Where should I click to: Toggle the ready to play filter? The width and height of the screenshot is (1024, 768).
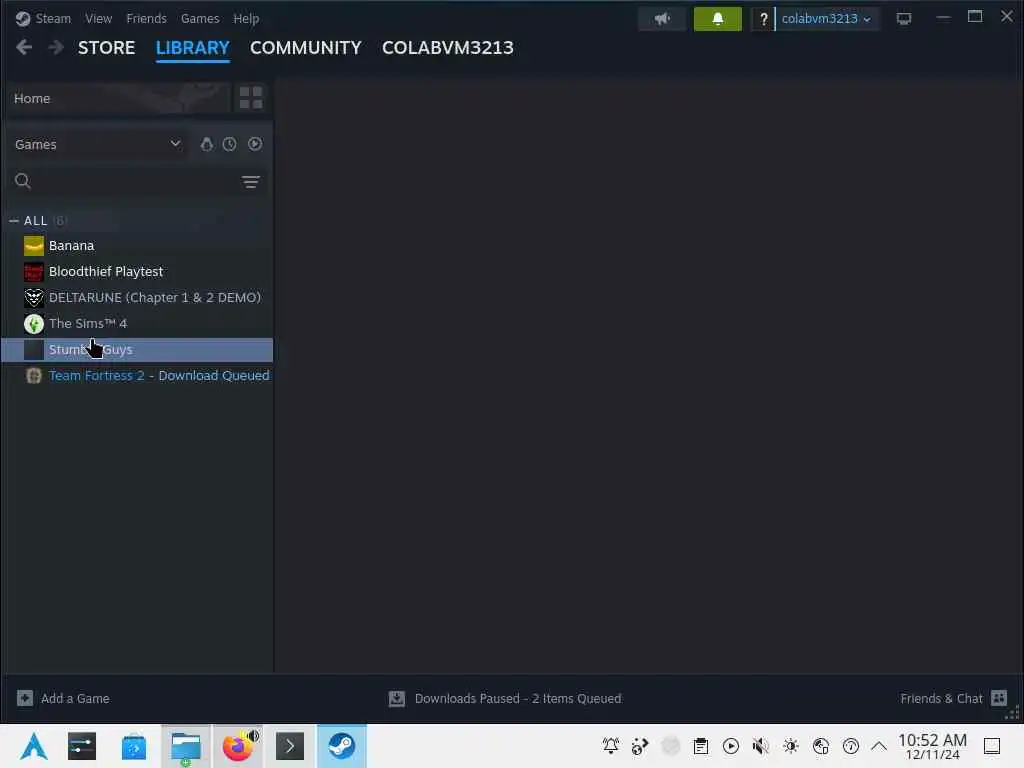(x=255, y=144)
